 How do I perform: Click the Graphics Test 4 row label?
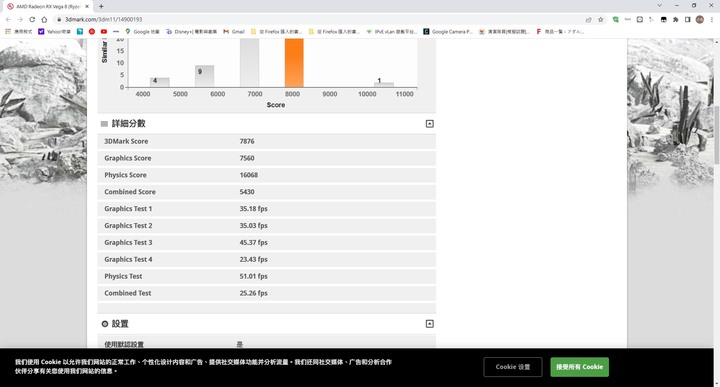(128, 259)
